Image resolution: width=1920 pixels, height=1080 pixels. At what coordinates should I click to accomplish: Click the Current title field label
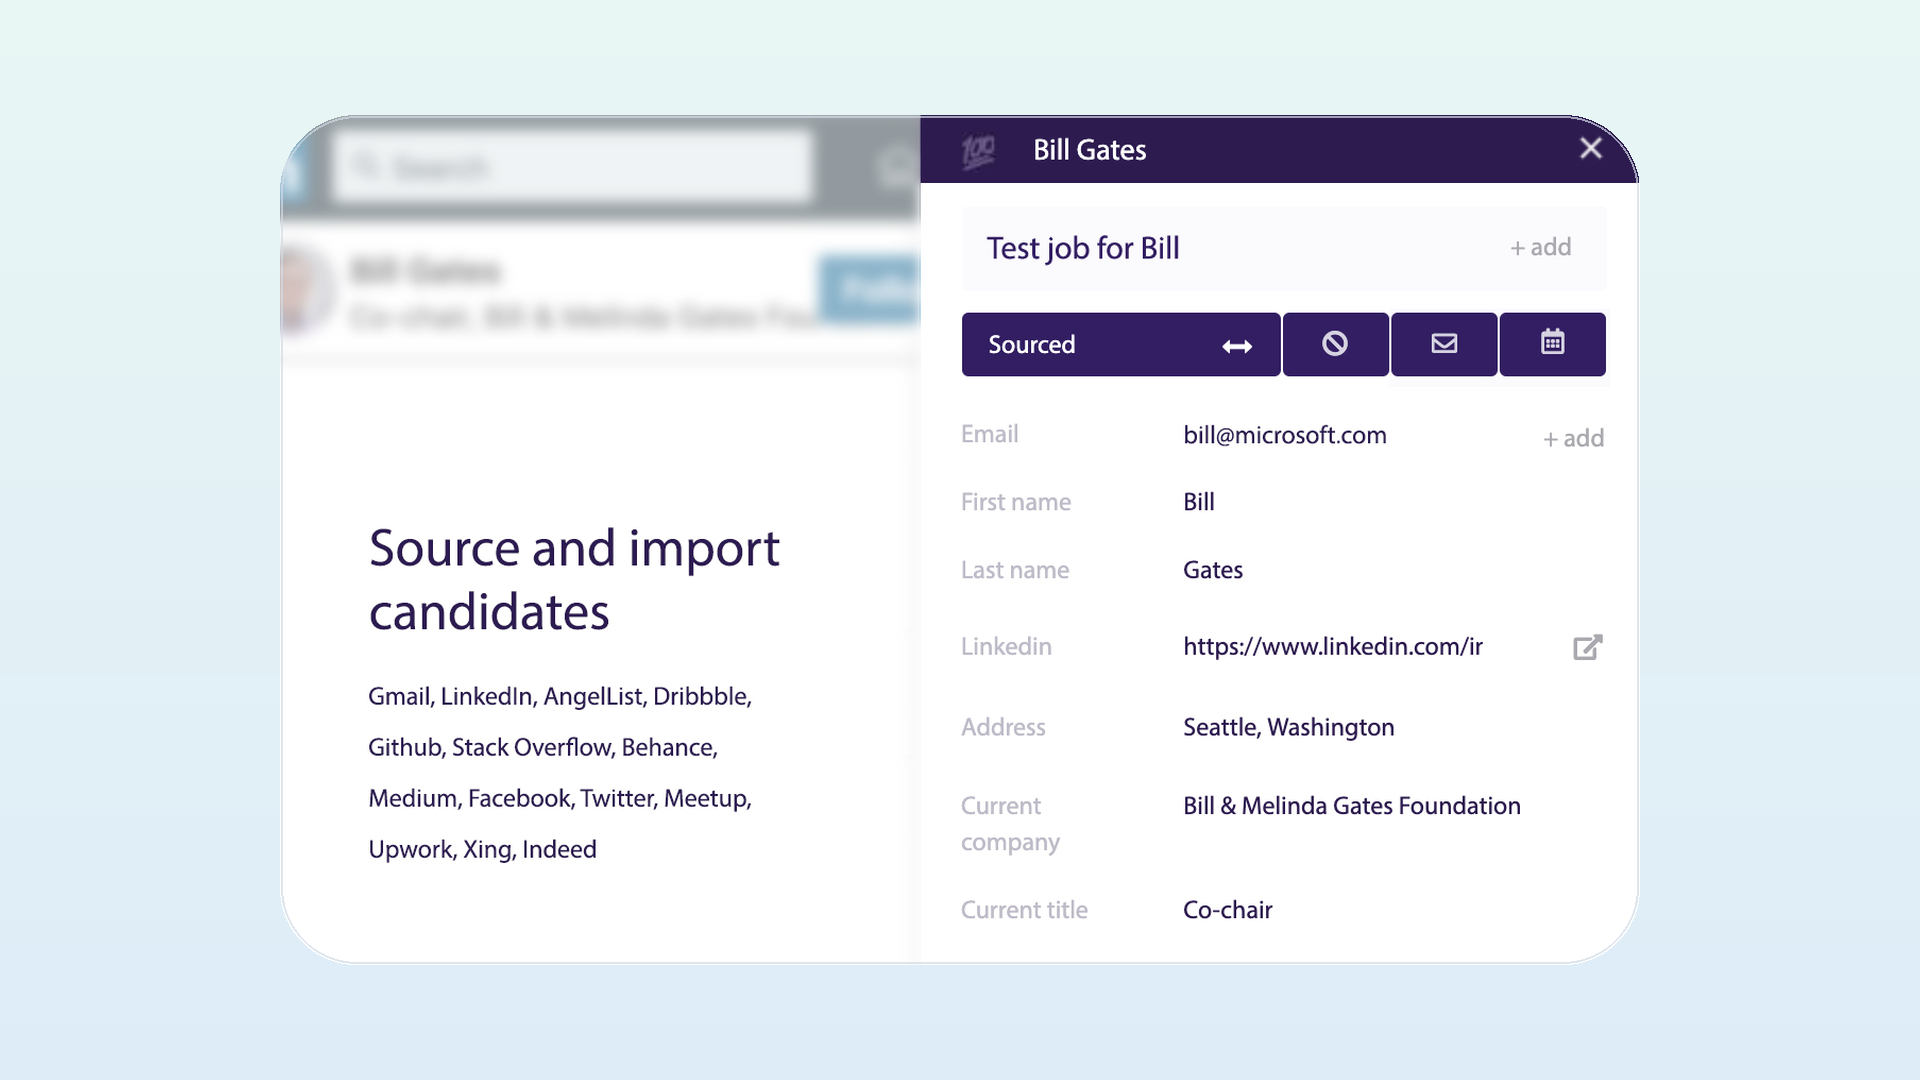(1024, 910)
